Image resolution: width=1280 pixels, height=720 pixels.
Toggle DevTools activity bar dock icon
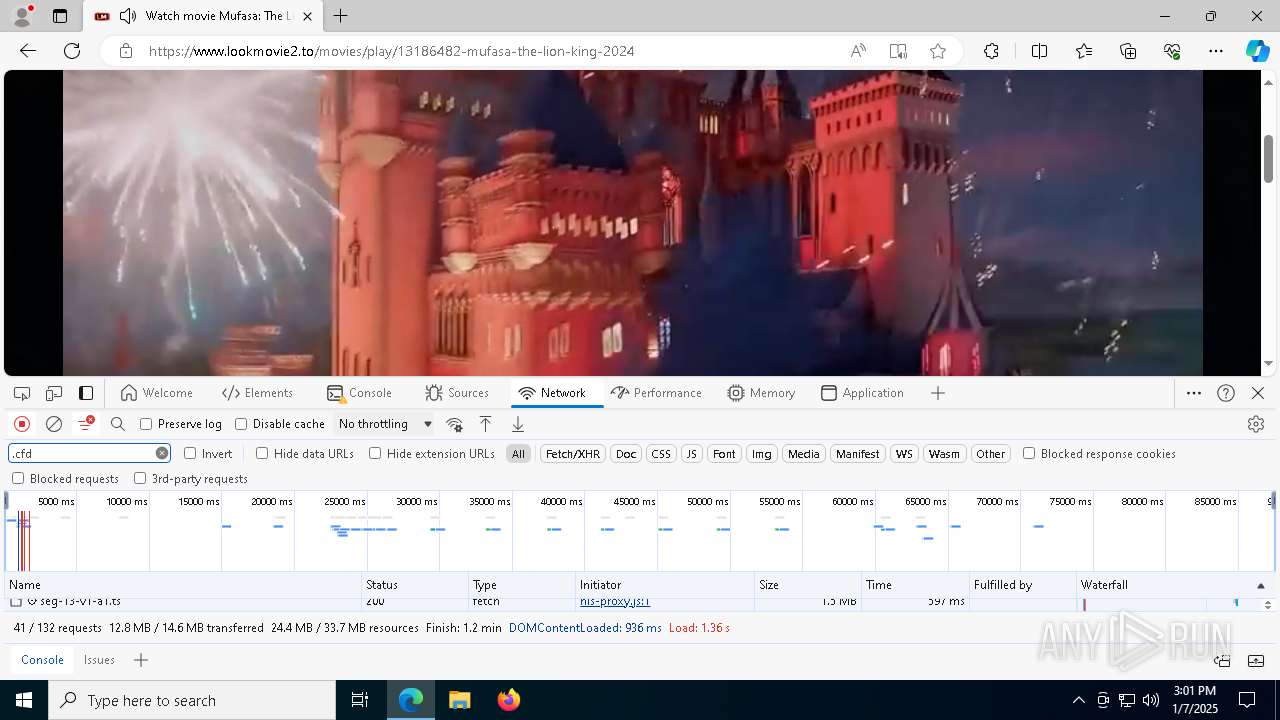coord(86,393)
